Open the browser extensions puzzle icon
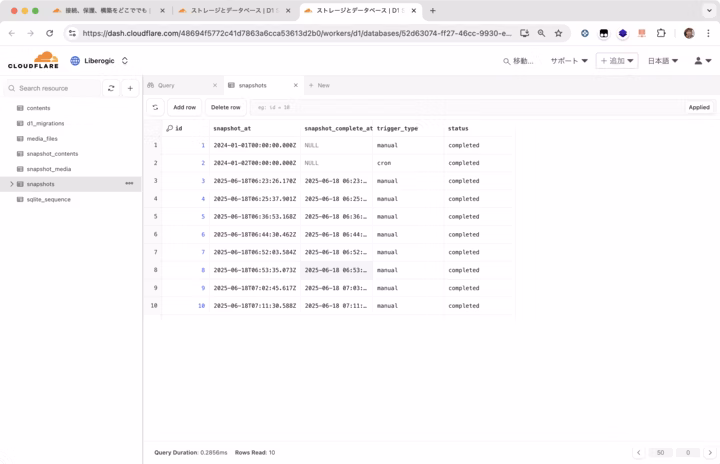The image size is (720, 464). [x=661, y=33]
